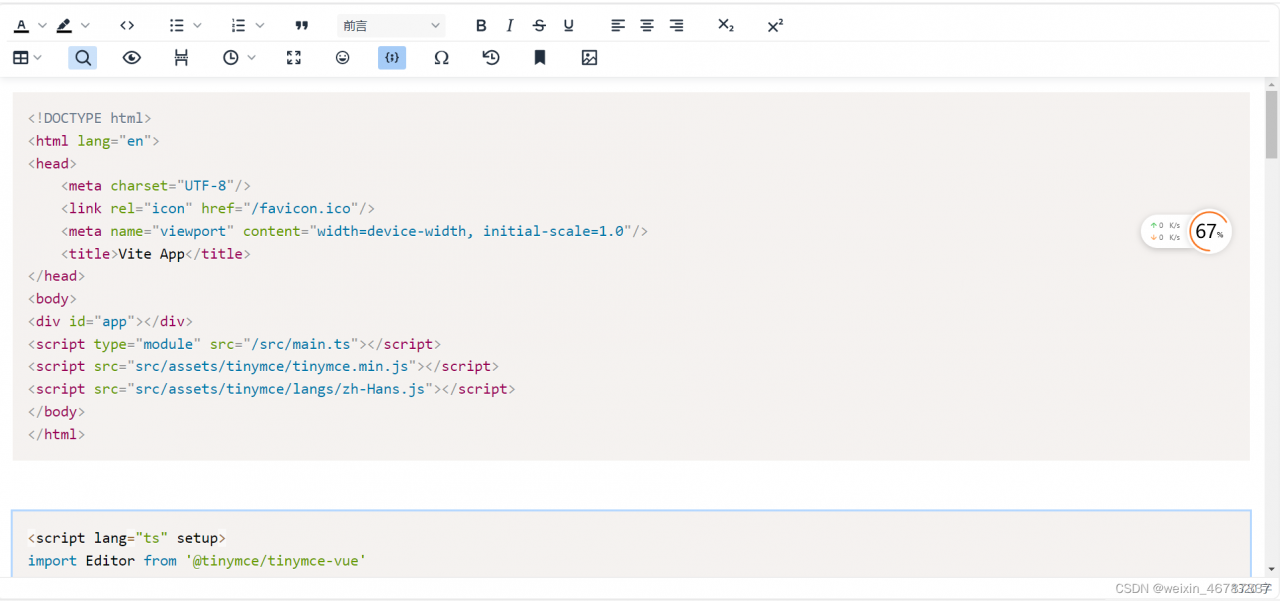Restore the last draft
Screen dimensions: 1280x601
click(x=491, y=58)
